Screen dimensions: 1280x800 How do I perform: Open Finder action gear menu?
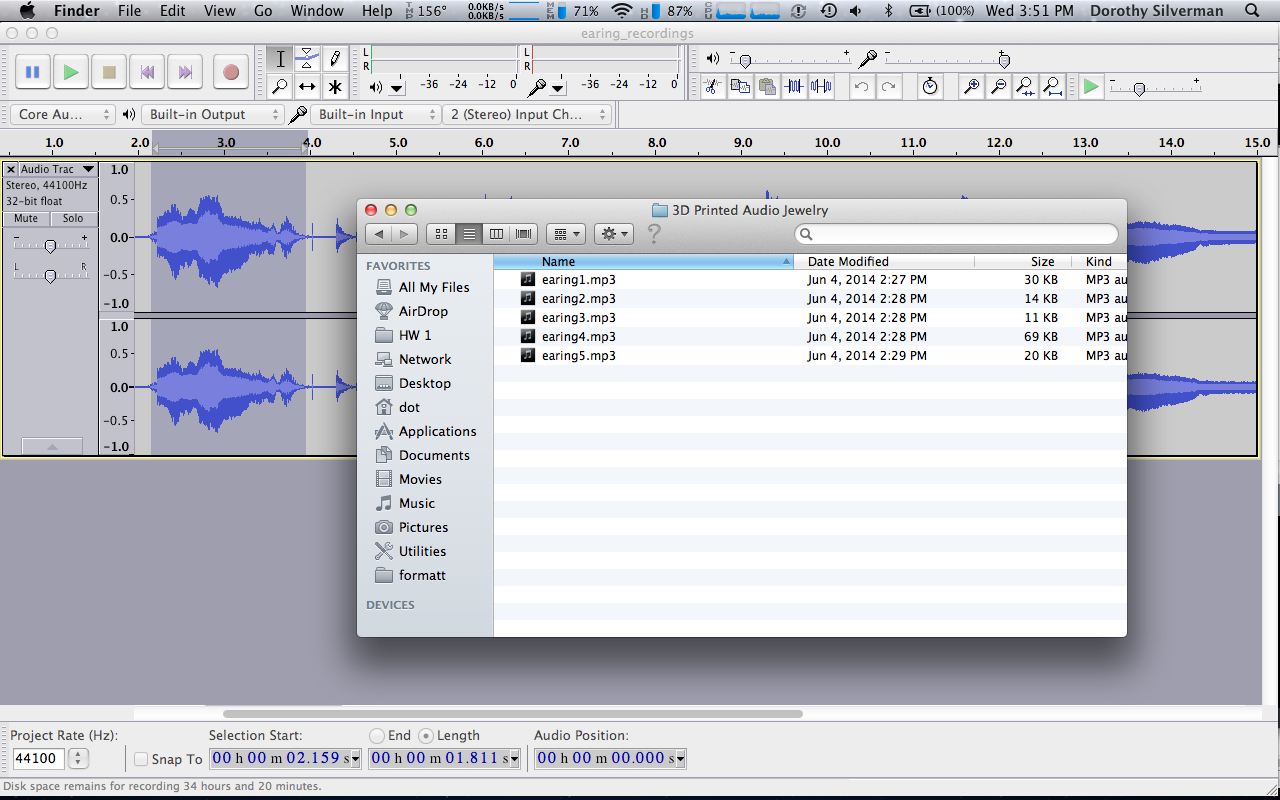click(x=613, y=234)
